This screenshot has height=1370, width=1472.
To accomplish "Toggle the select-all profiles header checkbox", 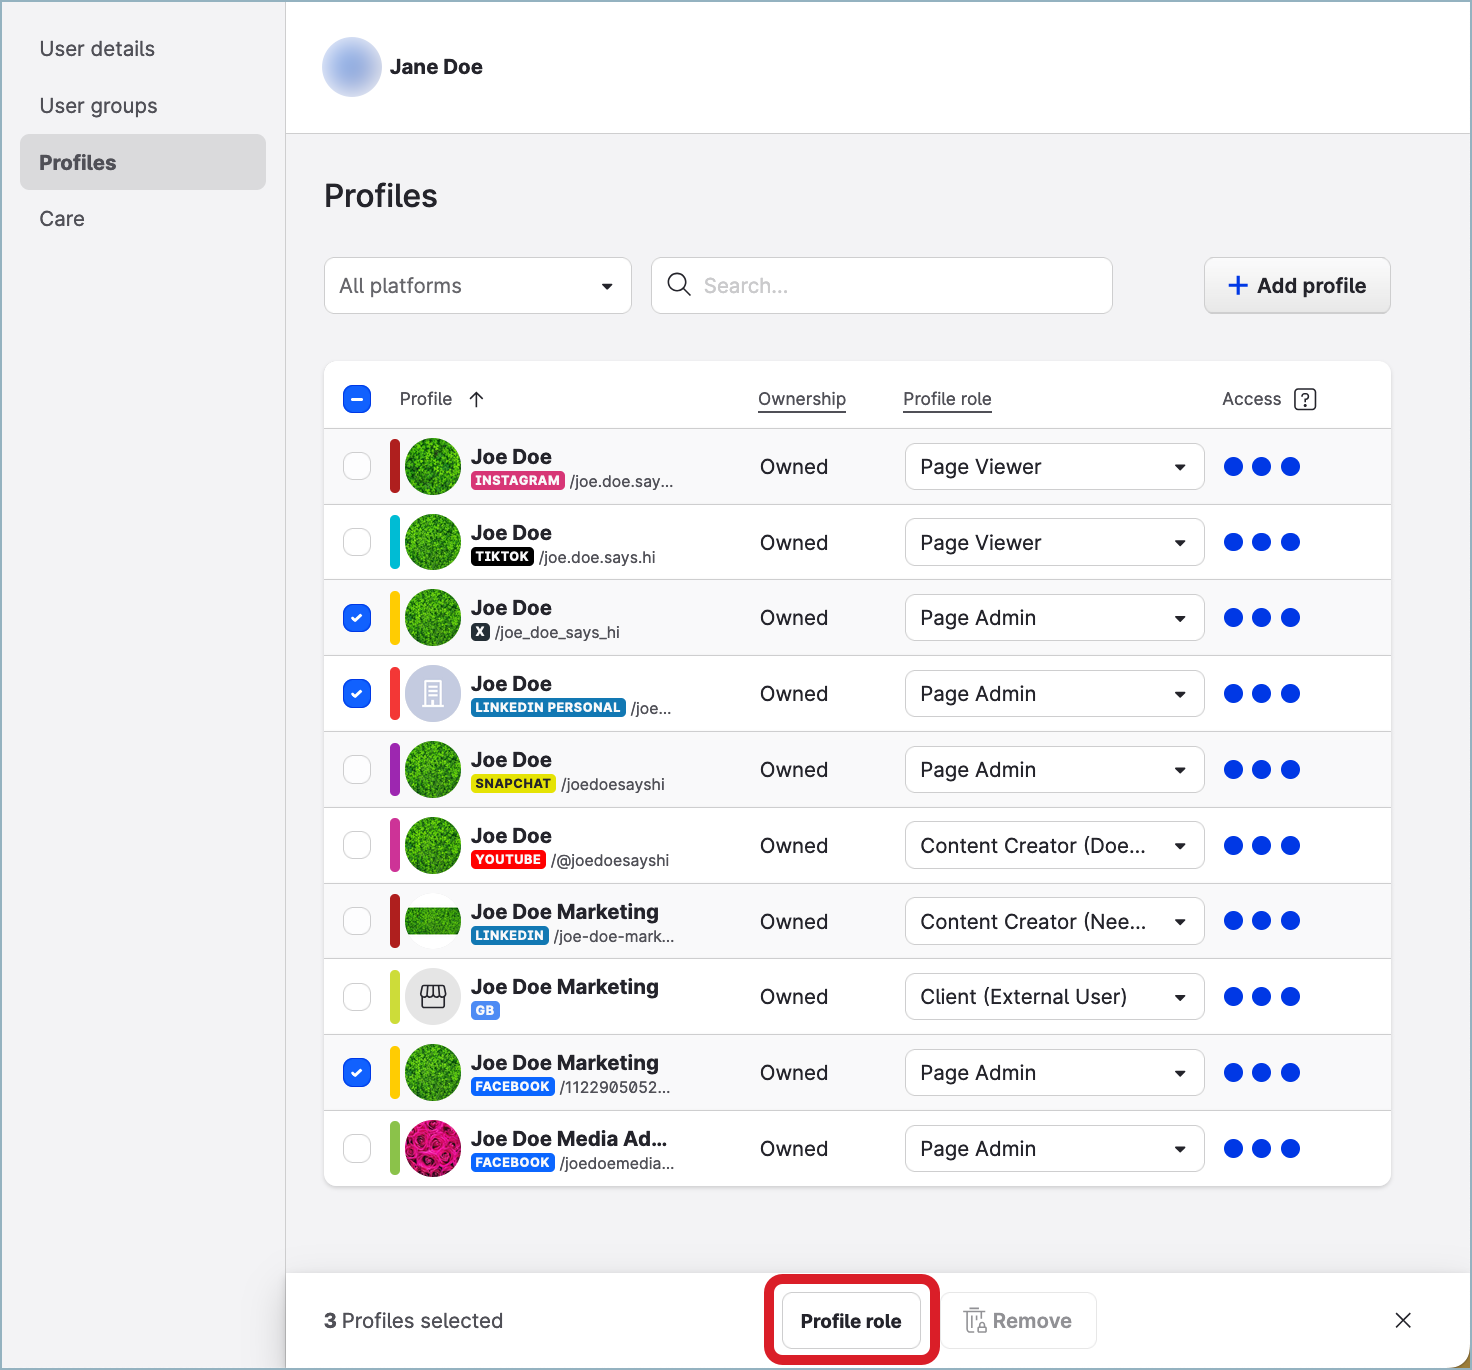I will [x=357, y=399].
